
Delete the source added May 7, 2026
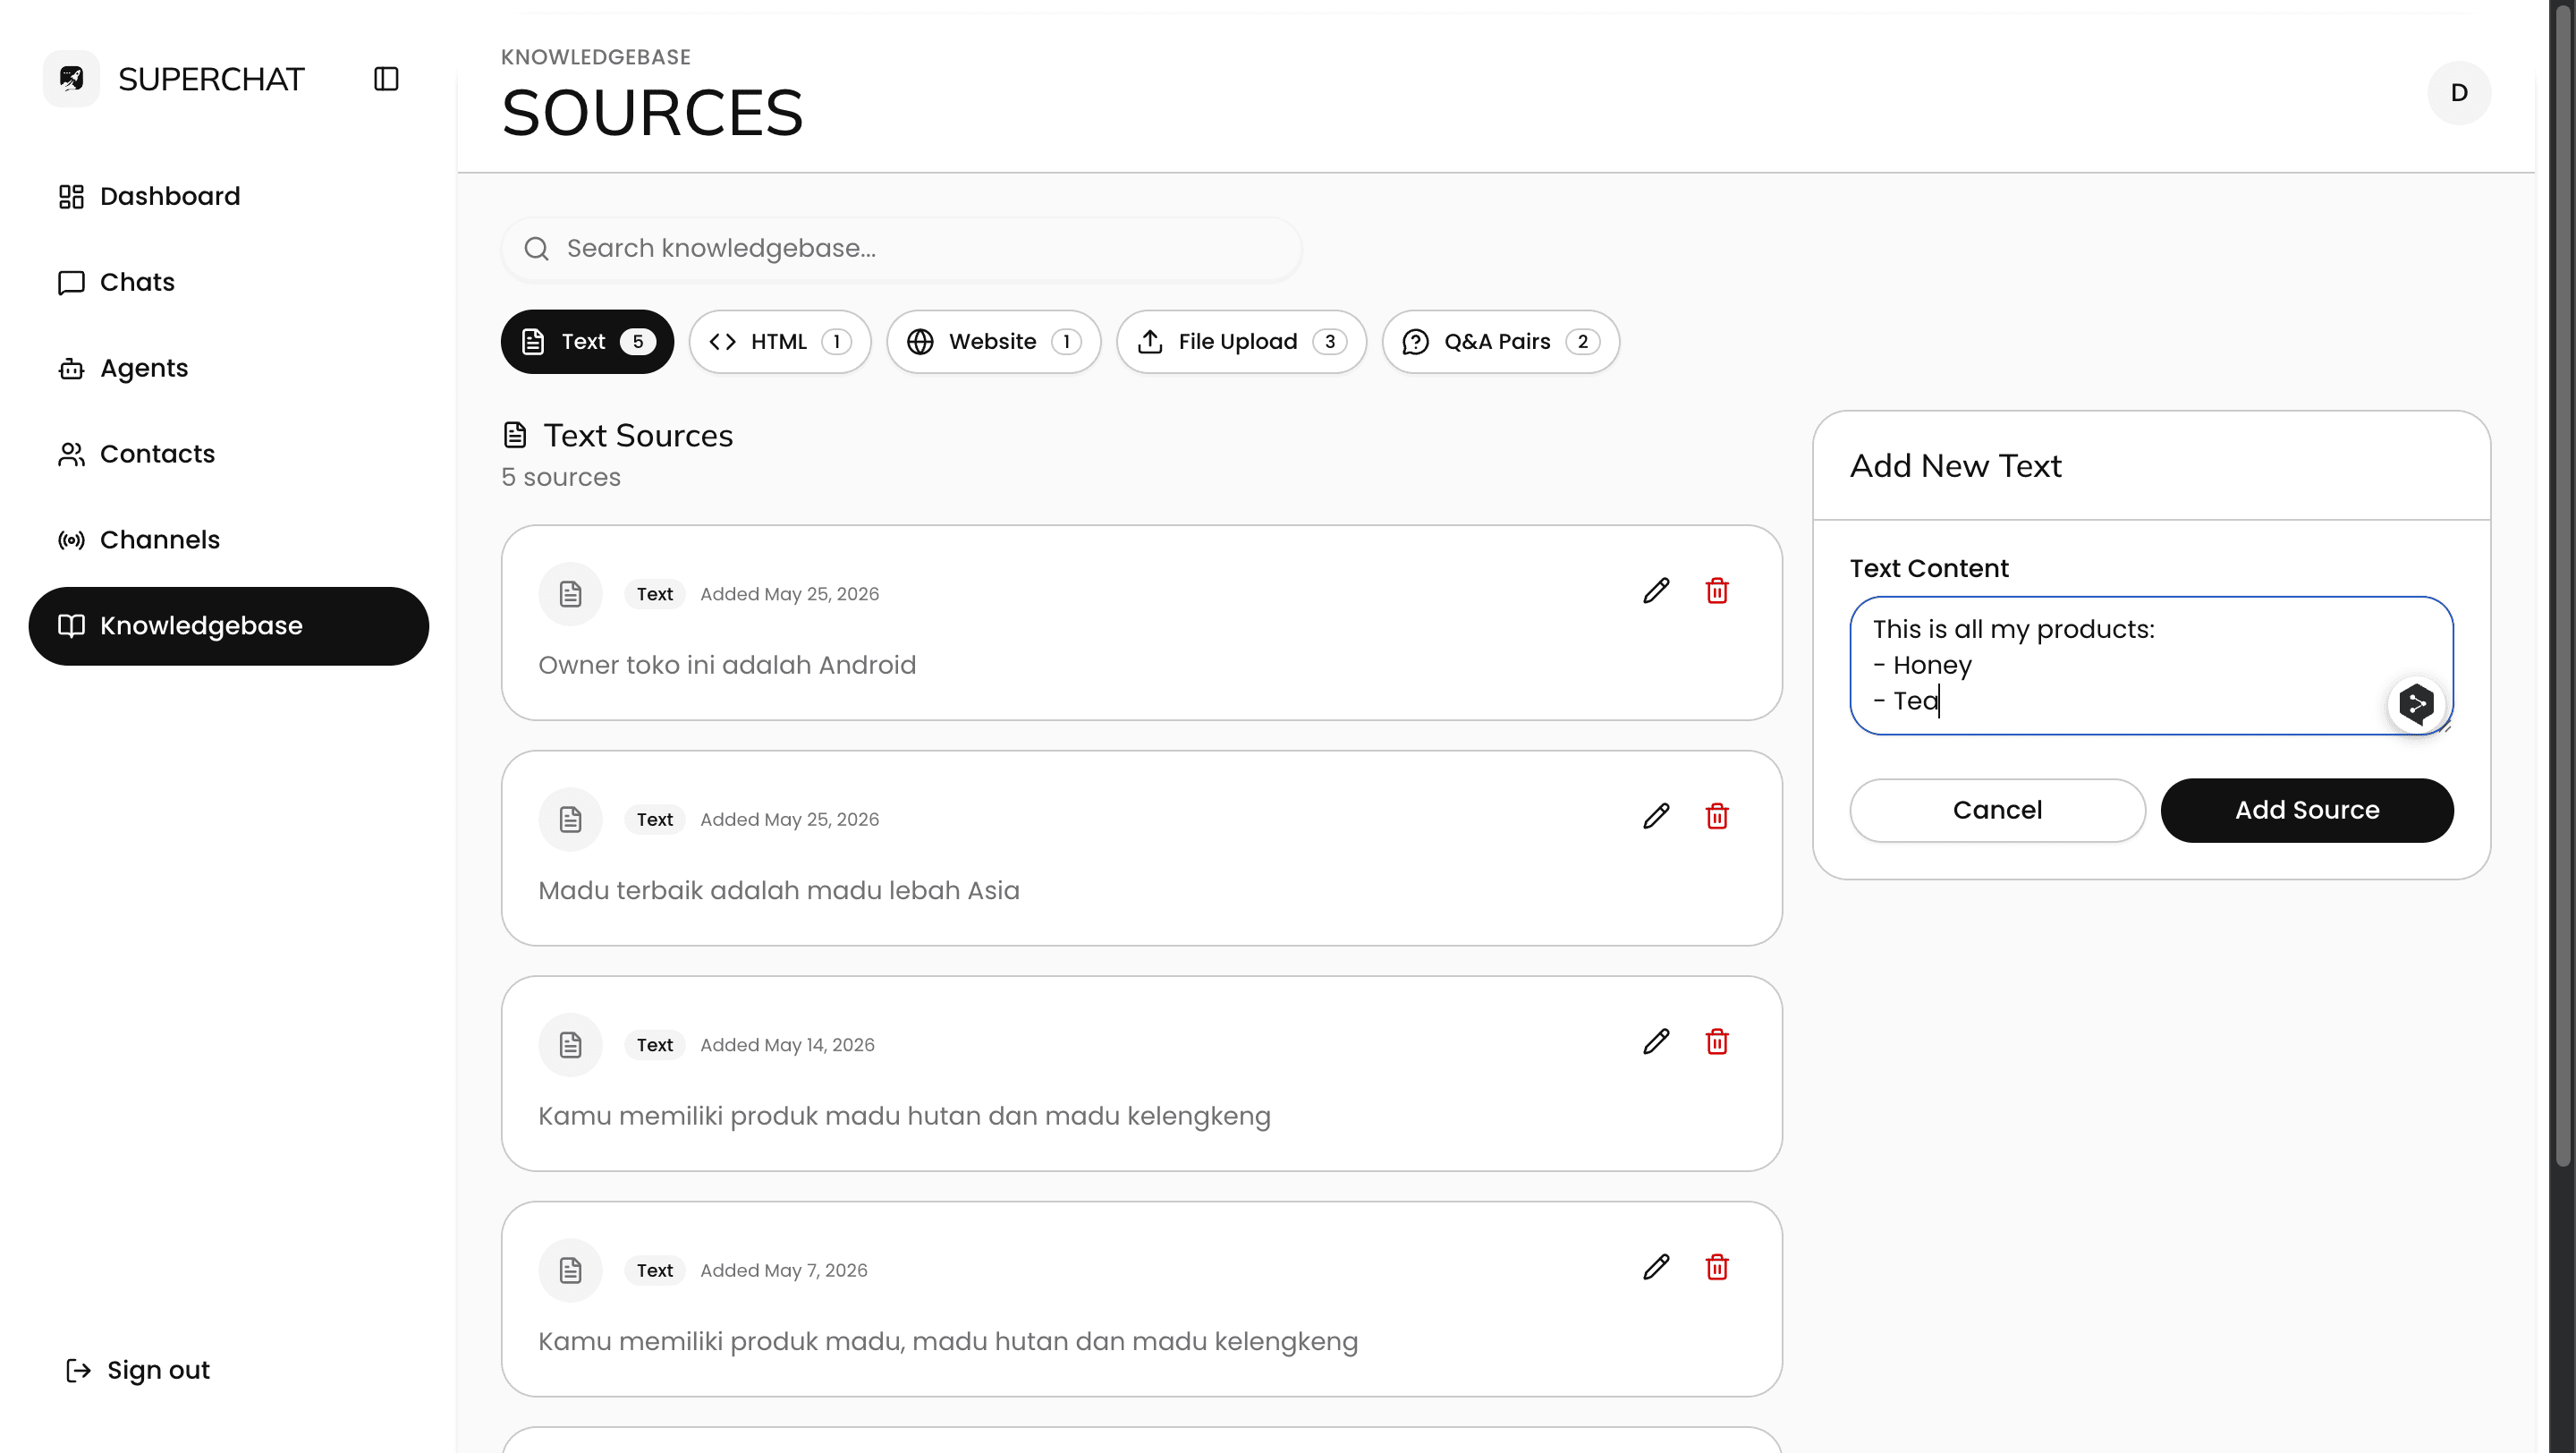click(1717, 1268)
